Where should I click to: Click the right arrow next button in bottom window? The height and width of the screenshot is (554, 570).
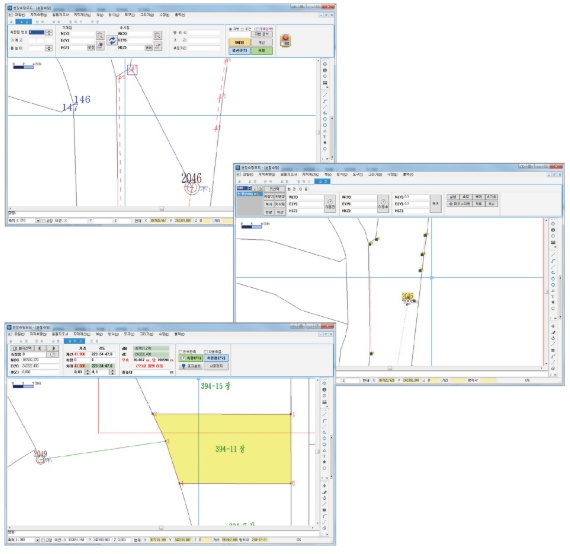[53, 348]
